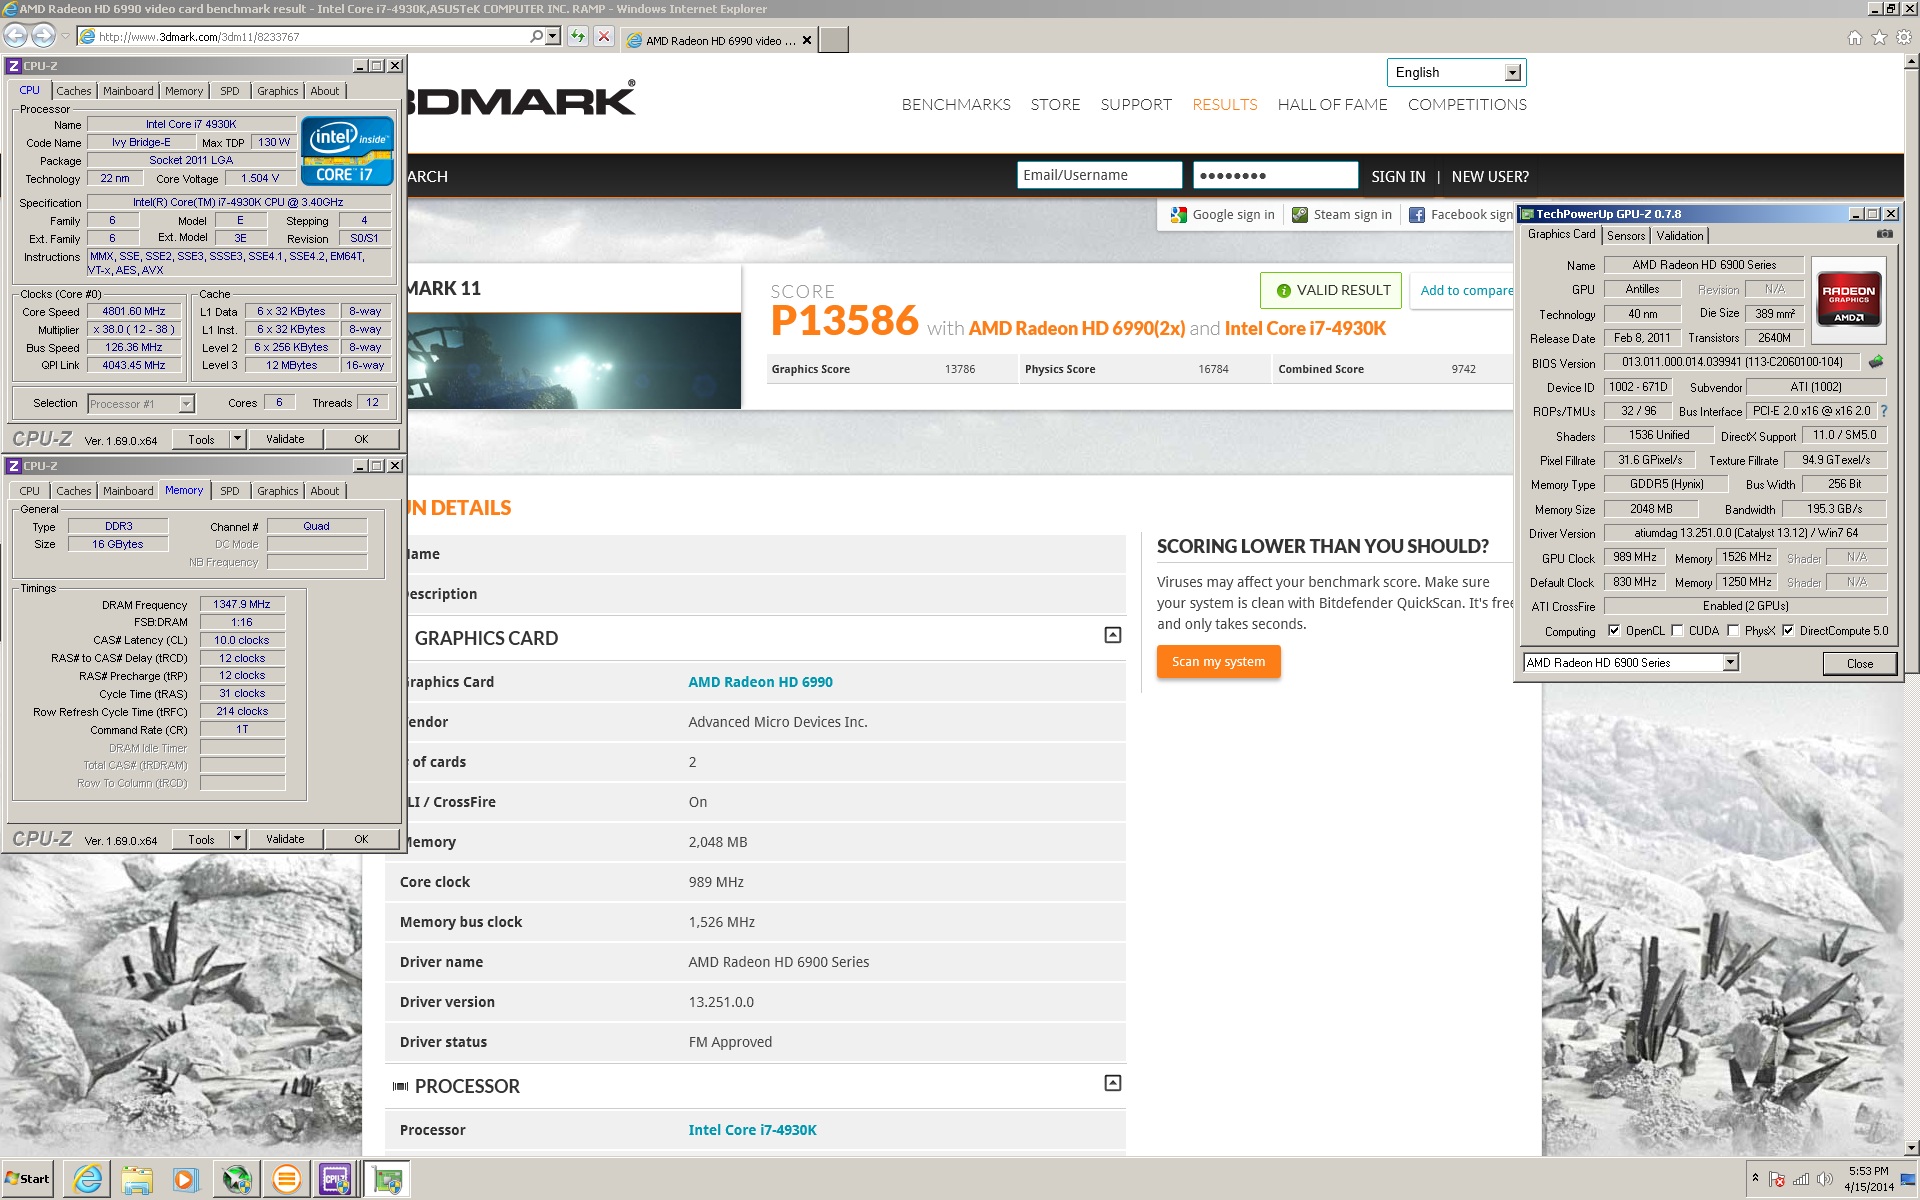1920x1200 pixels.
Task: Open the address bar history dropdown arrow
Action: pos(553,37)
